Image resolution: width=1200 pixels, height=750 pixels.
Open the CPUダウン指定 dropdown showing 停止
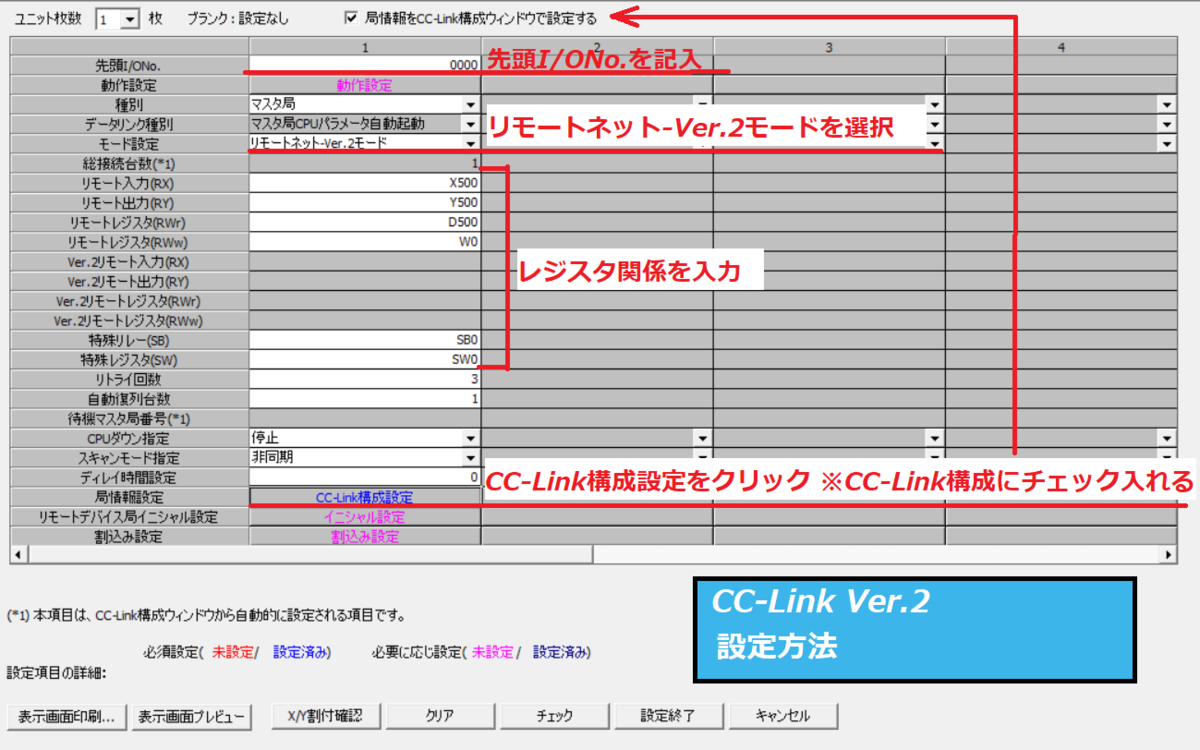[x=470, y=438]
